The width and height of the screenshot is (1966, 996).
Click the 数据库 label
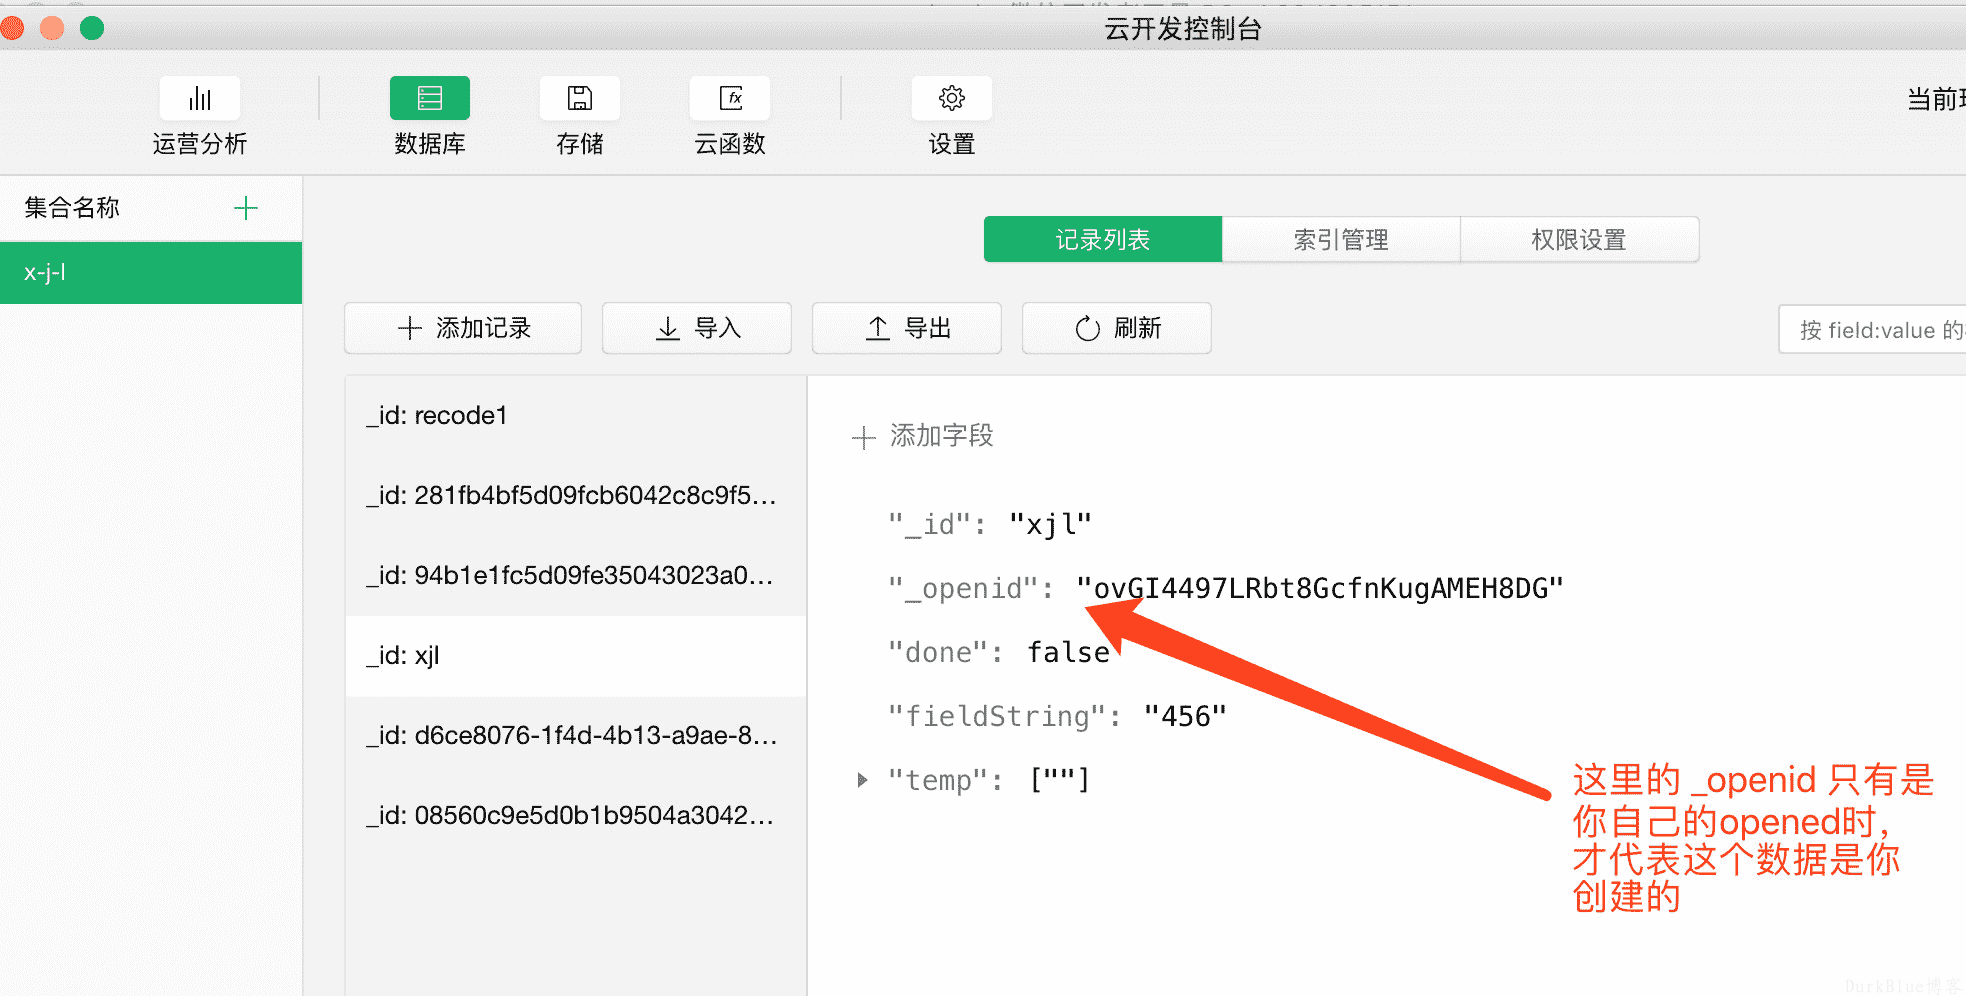430,144
